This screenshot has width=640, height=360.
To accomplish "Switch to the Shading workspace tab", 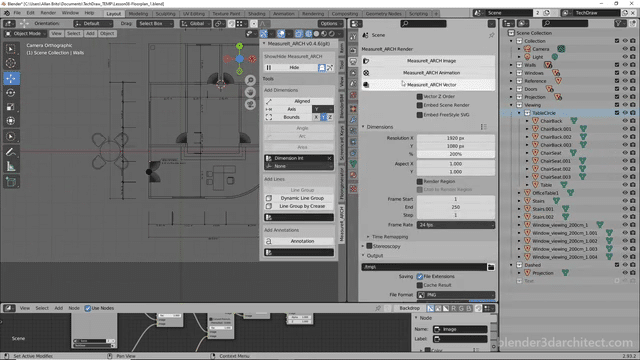I will (256, 13).
